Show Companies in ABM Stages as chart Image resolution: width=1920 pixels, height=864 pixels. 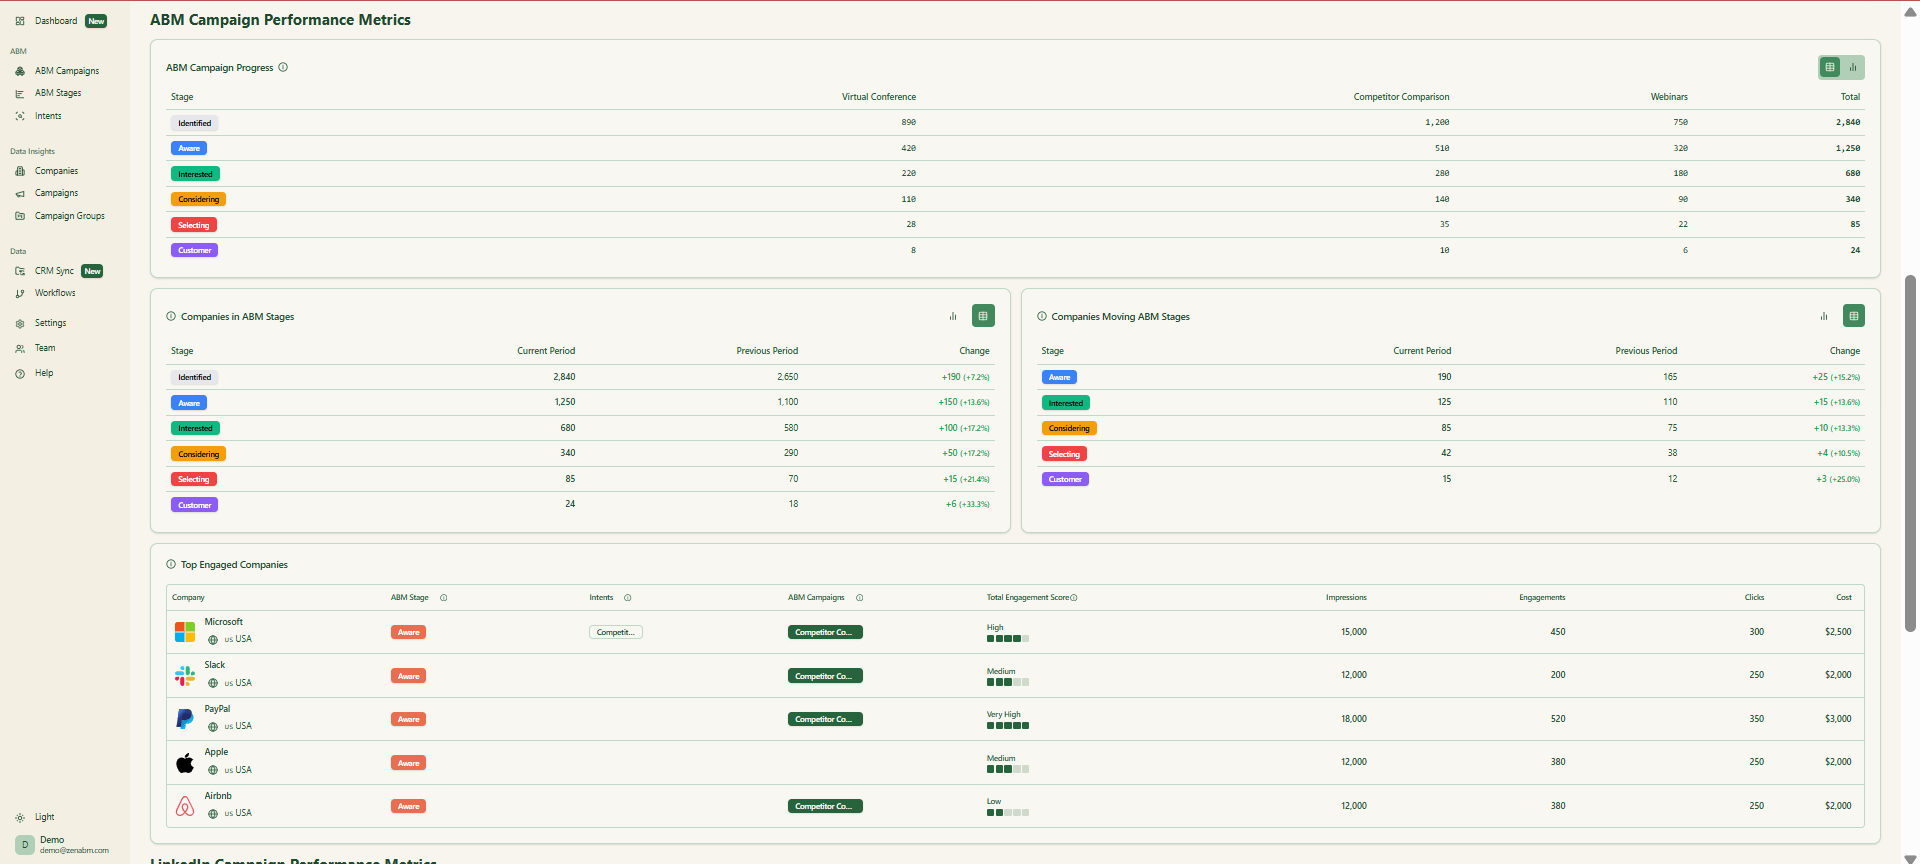[x=953, y=316]
